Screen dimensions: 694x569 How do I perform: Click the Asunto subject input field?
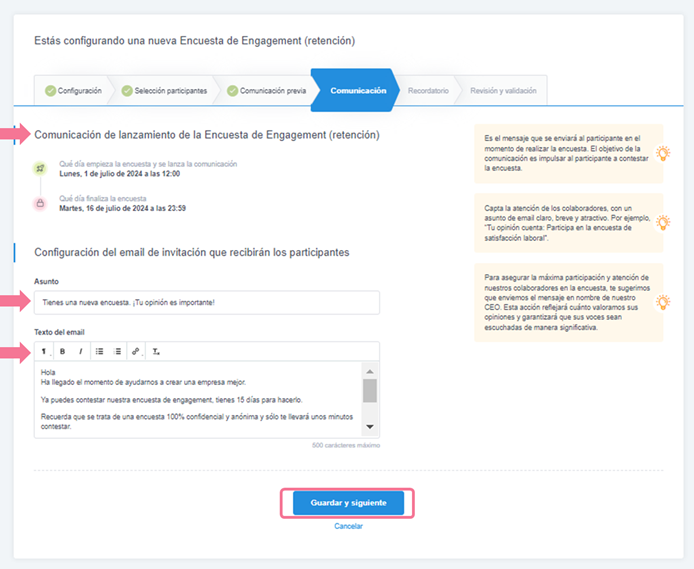coord(207,302)
